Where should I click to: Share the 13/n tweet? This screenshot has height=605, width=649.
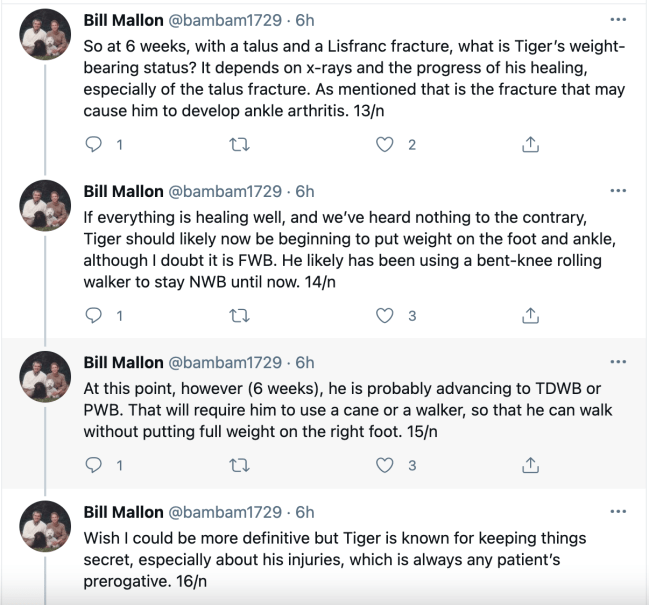coord(530,145)
